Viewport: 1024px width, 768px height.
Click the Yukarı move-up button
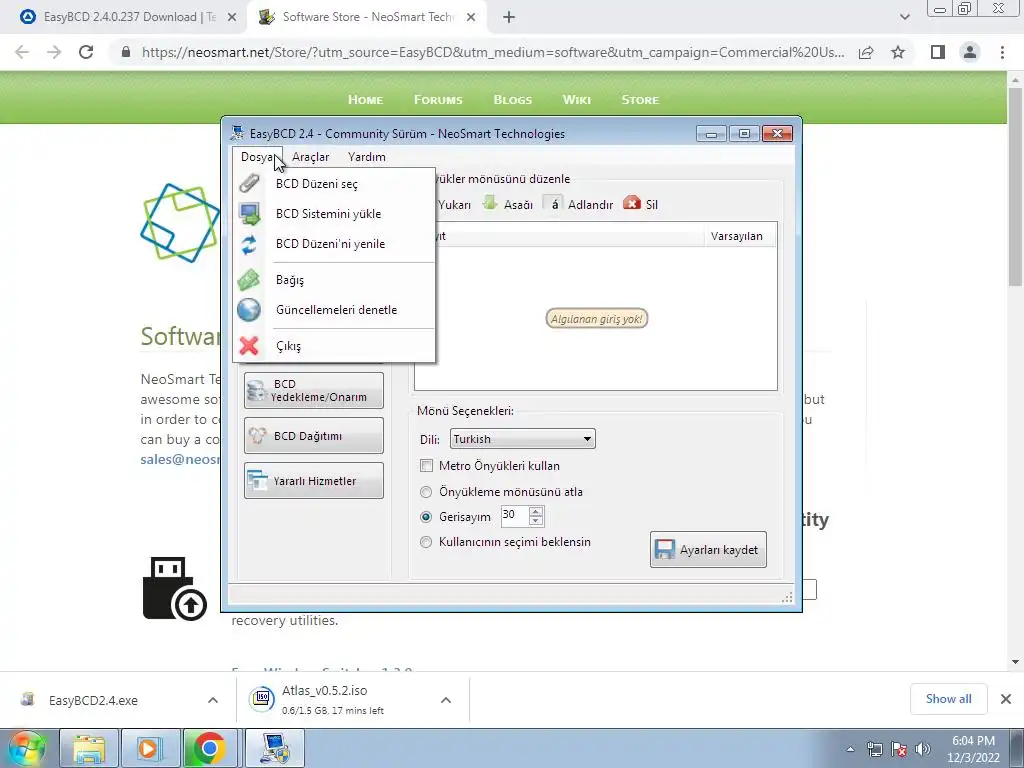[453, 204]
